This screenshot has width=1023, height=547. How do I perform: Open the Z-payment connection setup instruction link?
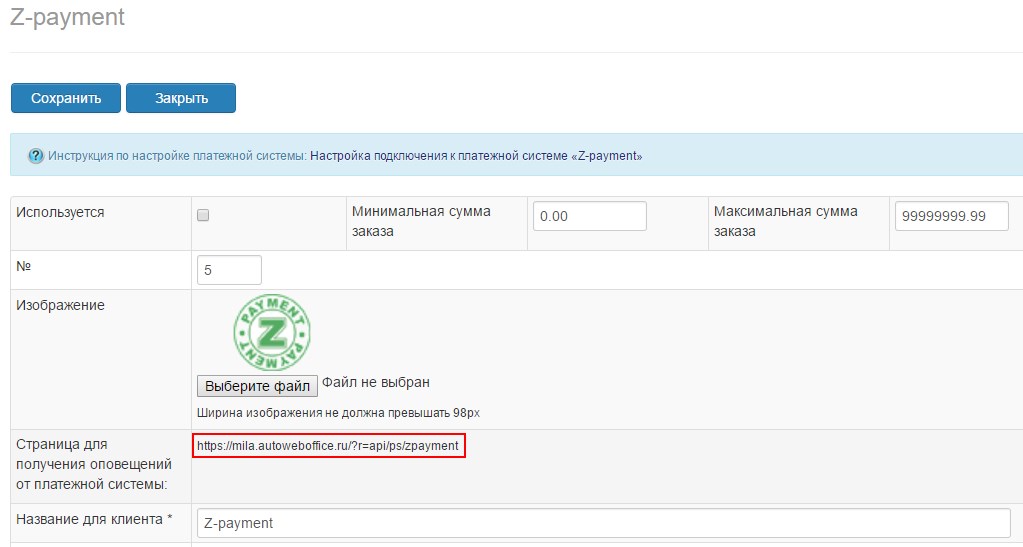tap(476, 156)
